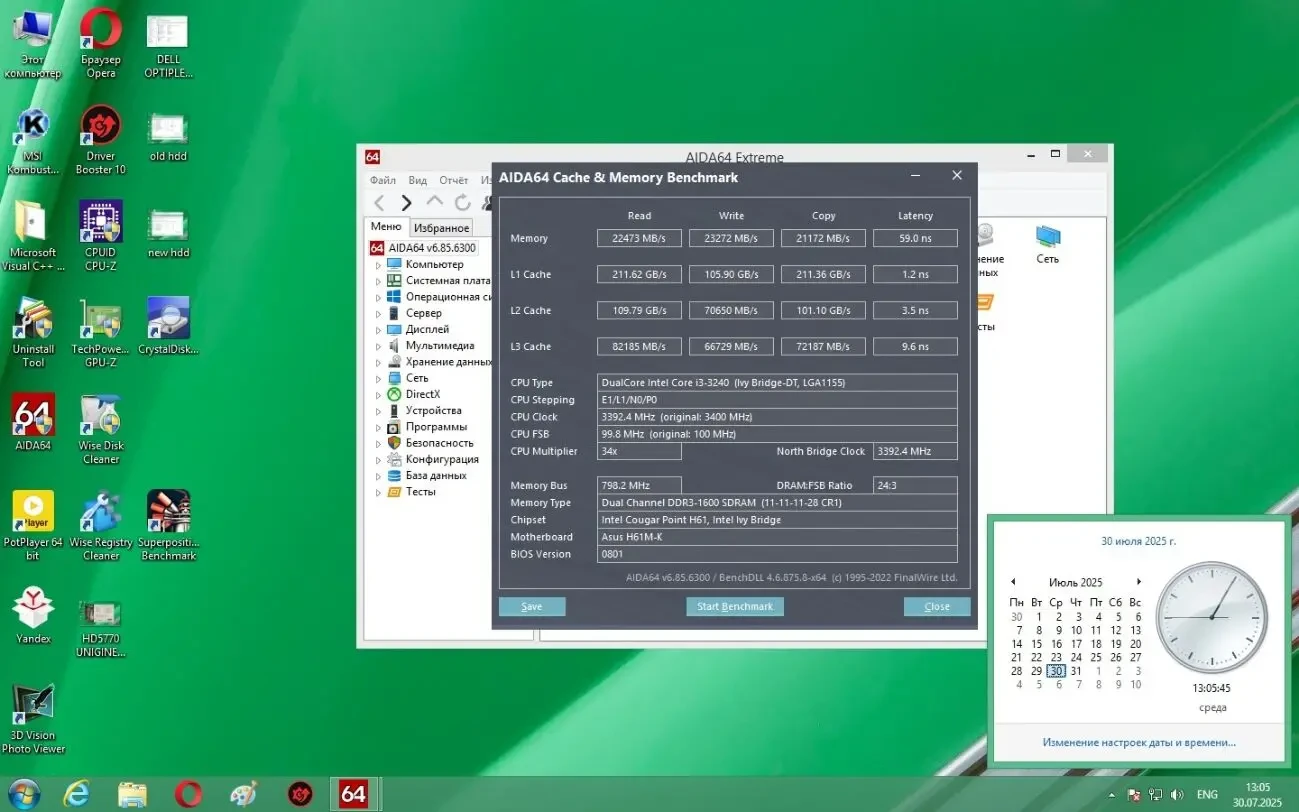The height and width of the screenshot is (812, 1299).
Task: Open the Отчёт menu
Action: [x=453, y=180]
